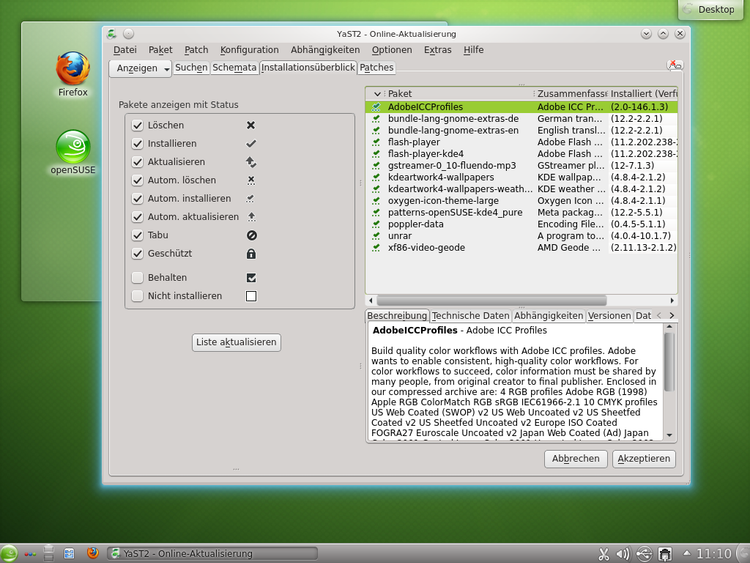The width and height of the screenshot is (750, 563).
Task: Enable the Behalten checkbox
Action: [x=138, y=277]
